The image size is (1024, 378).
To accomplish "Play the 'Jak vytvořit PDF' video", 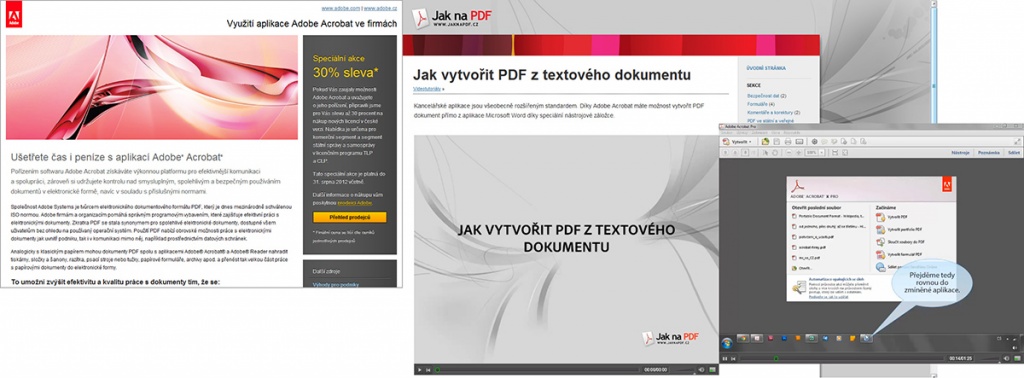I will pyautogui.click(x=419, y=370).
